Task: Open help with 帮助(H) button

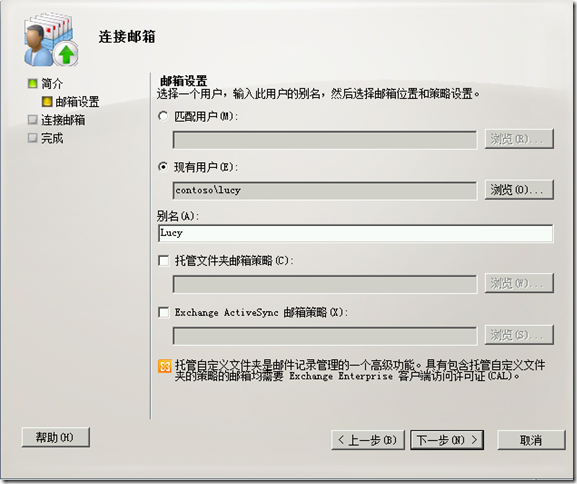Action: pos(56,437)
